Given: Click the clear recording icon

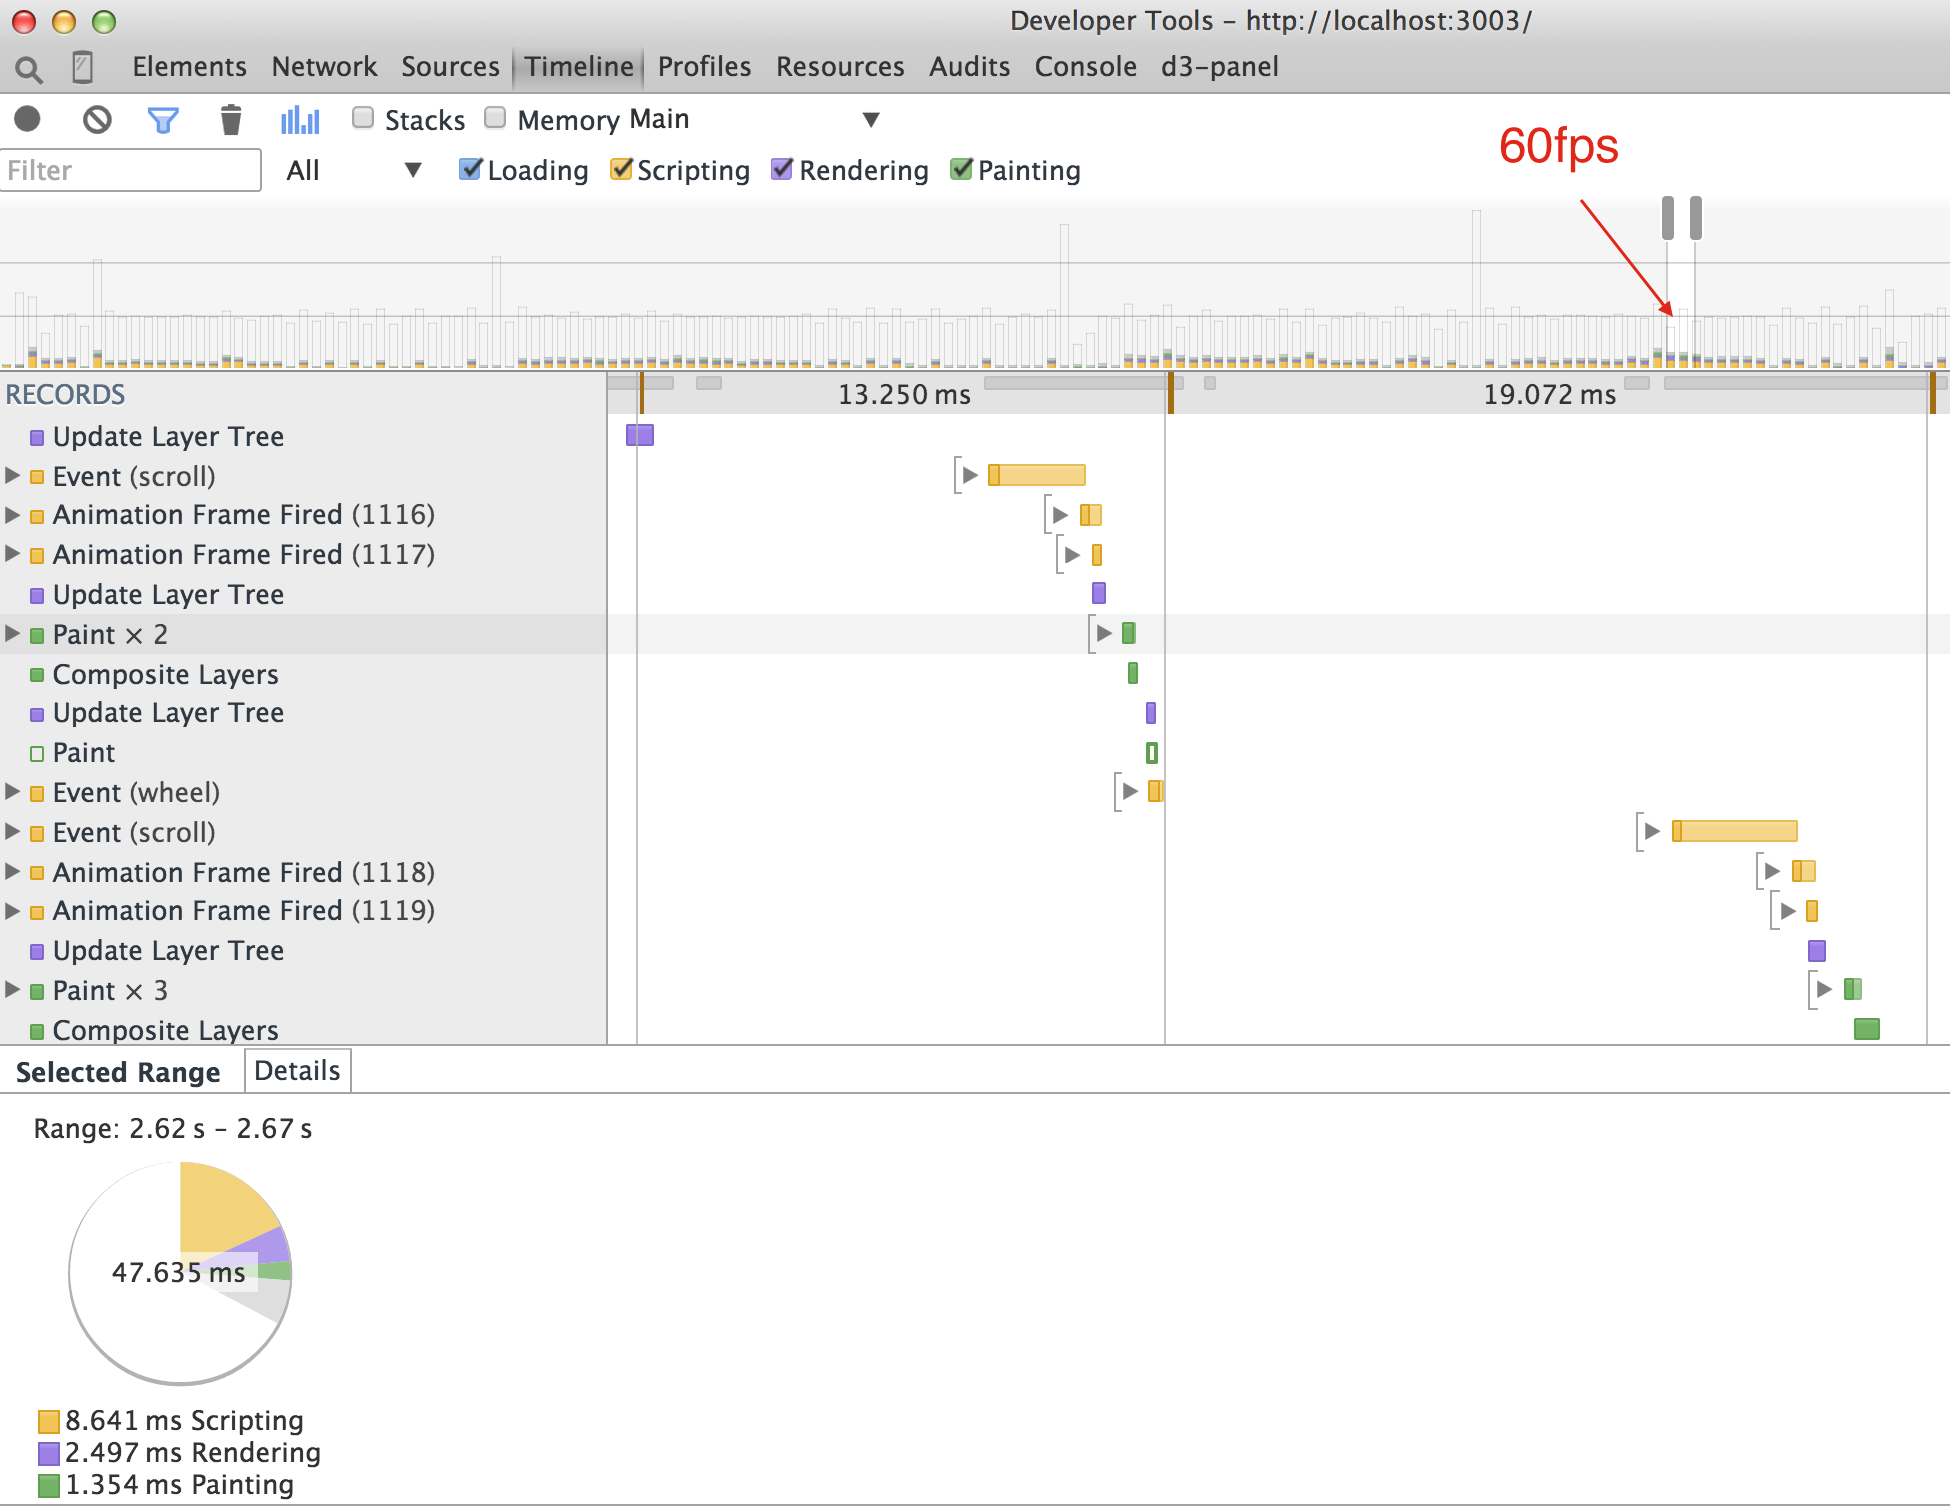Looking at the screenshot, I should (97, 120).
